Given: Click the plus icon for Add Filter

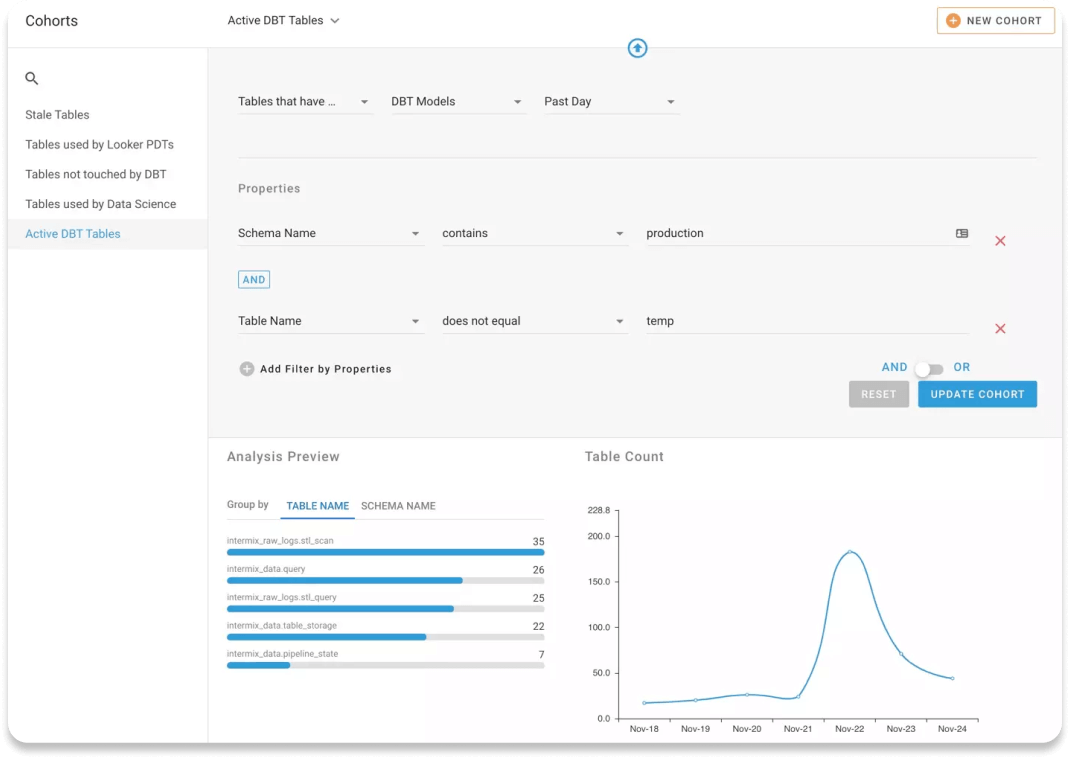Looking at the screenshot, I should [247, 369].
